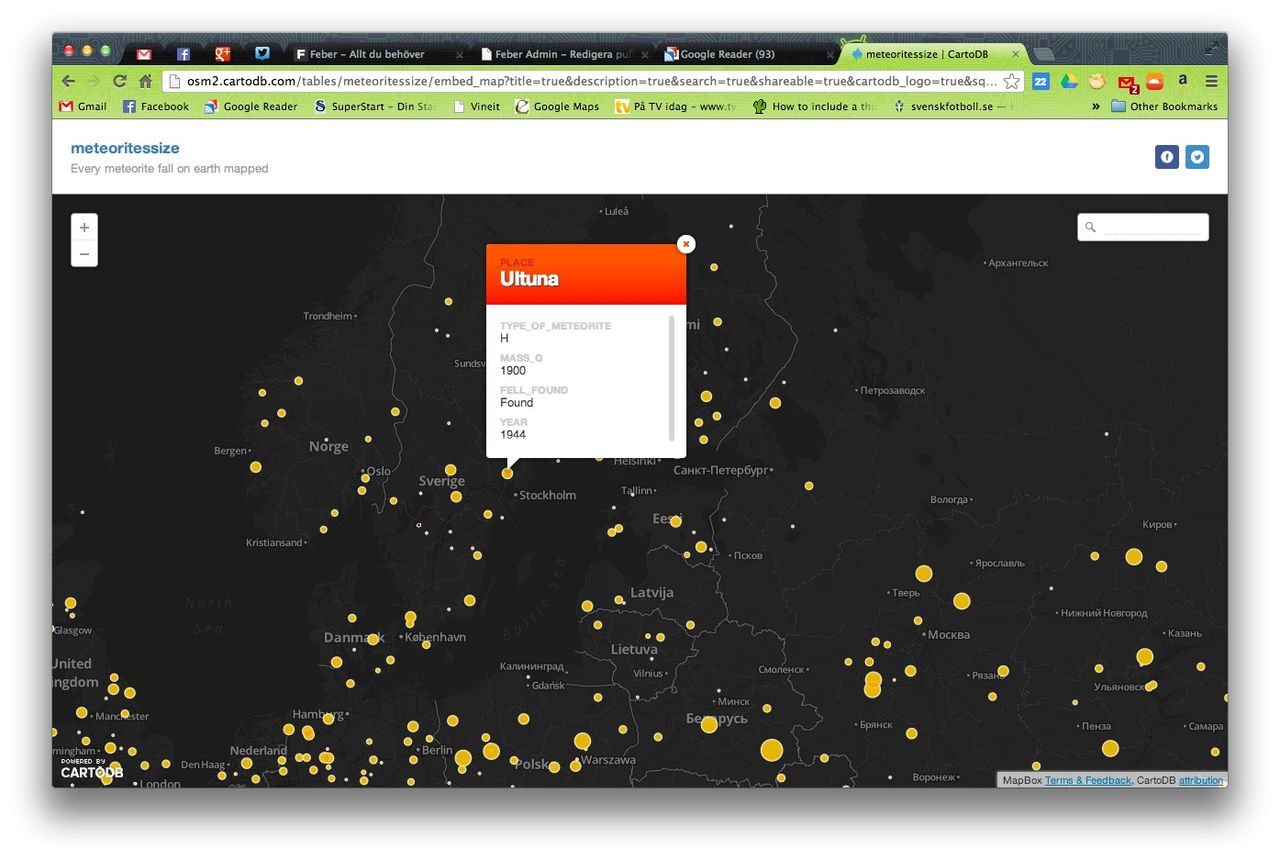Screen dimensions: 1280x860
Task: Click the year value 1944
Action: tap(513, 434)
